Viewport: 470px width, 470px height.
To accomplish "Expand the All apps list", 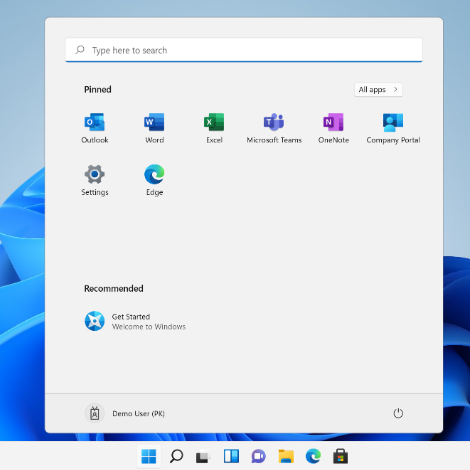I will point(378,89).
